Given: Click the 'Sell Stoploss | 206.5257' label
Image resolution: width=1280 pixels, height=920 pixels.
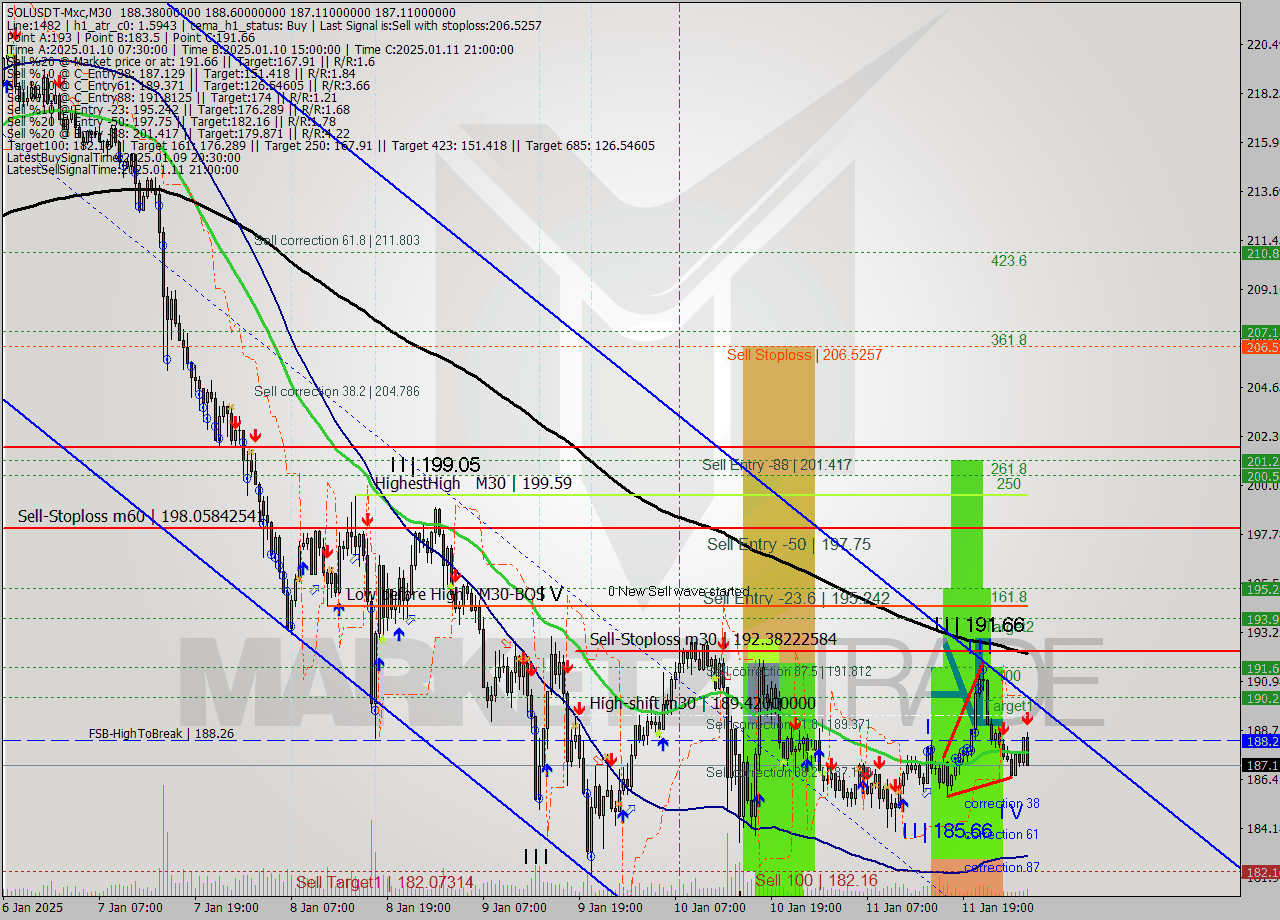Looking at the screenshot, I should [x=805, y=355].
